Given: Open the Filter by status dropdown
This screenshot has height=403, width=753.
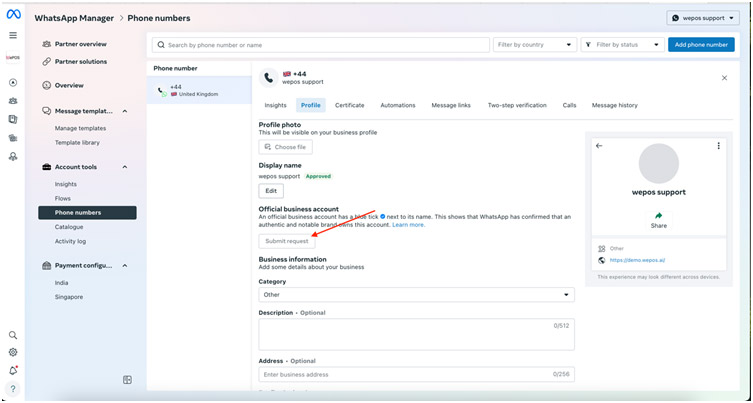Looking at the screenshot, I should [622, 45].
